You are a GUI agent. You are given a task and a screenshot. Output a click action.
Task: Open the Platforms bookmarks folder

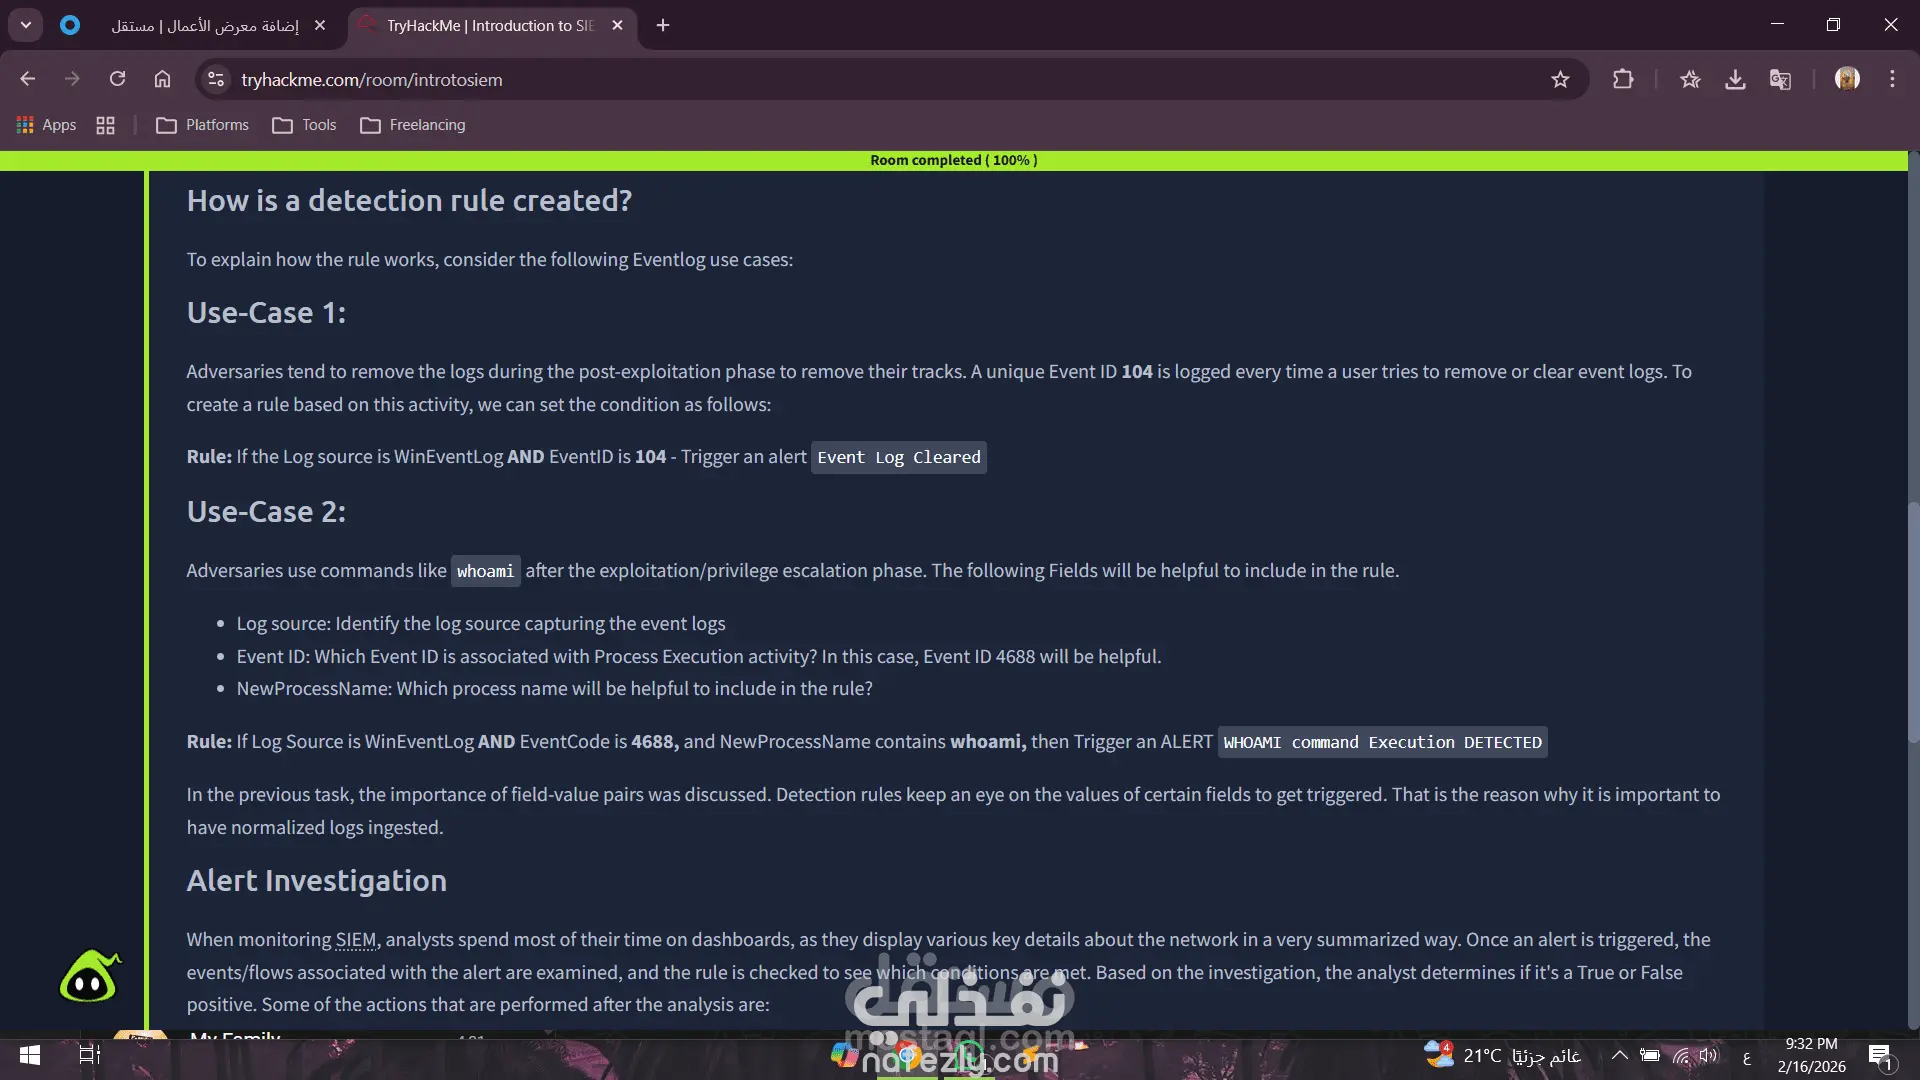(203, 125)
